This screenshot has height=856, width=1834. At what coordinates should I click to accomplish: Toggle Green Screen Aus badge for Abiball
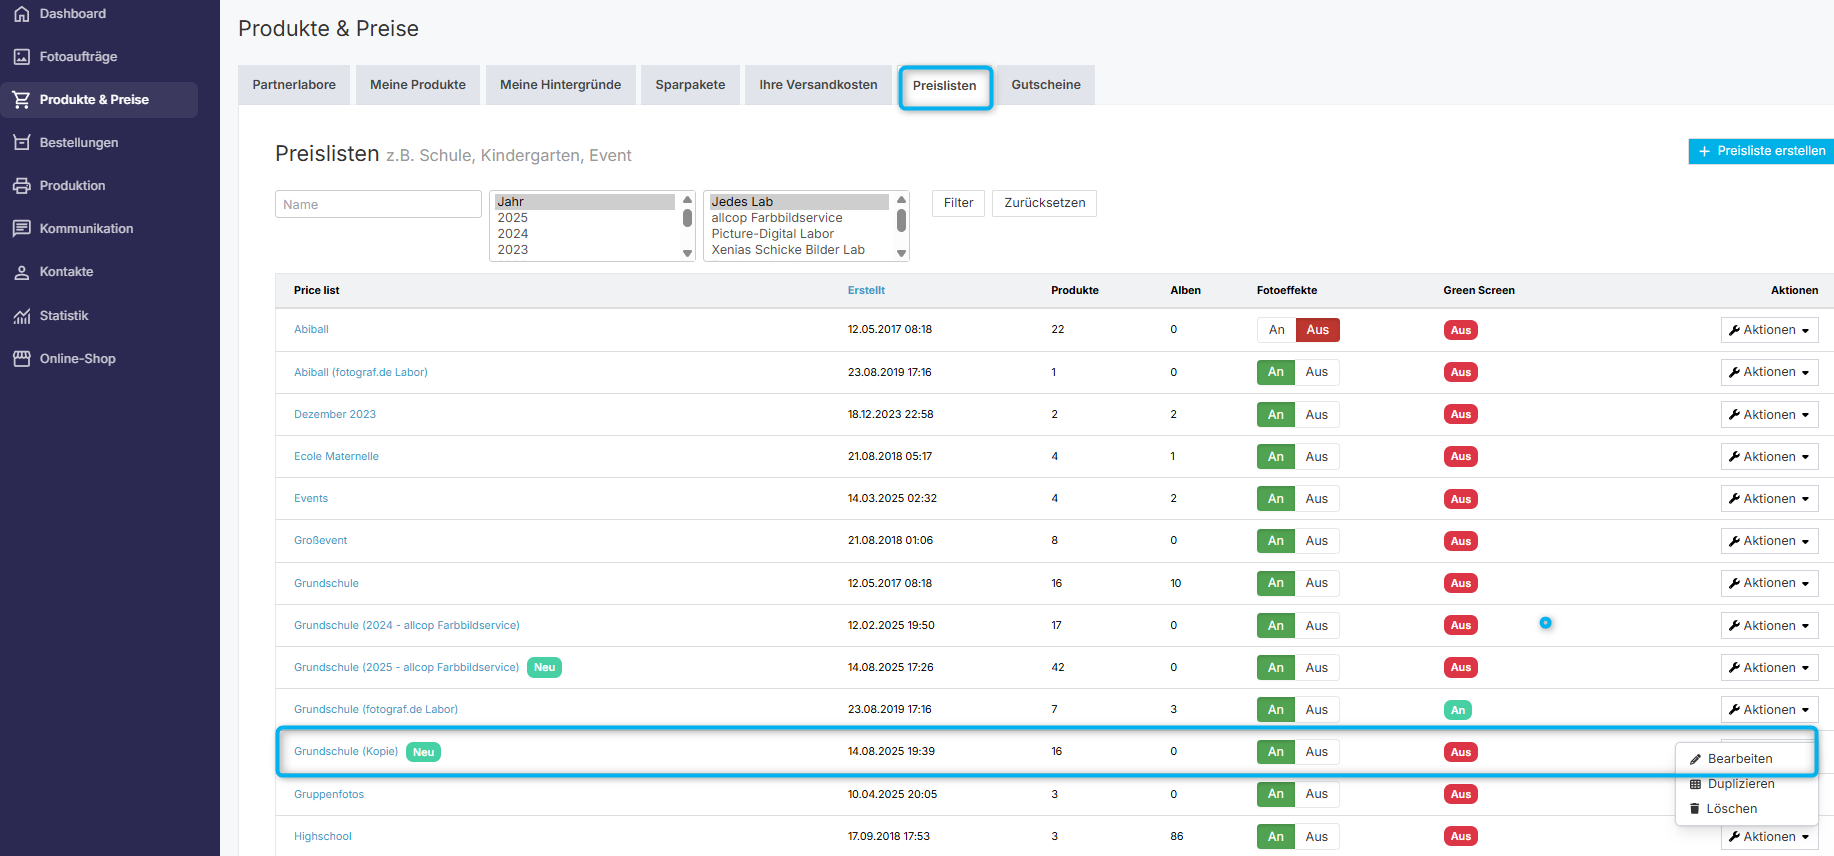(1461, 330)
